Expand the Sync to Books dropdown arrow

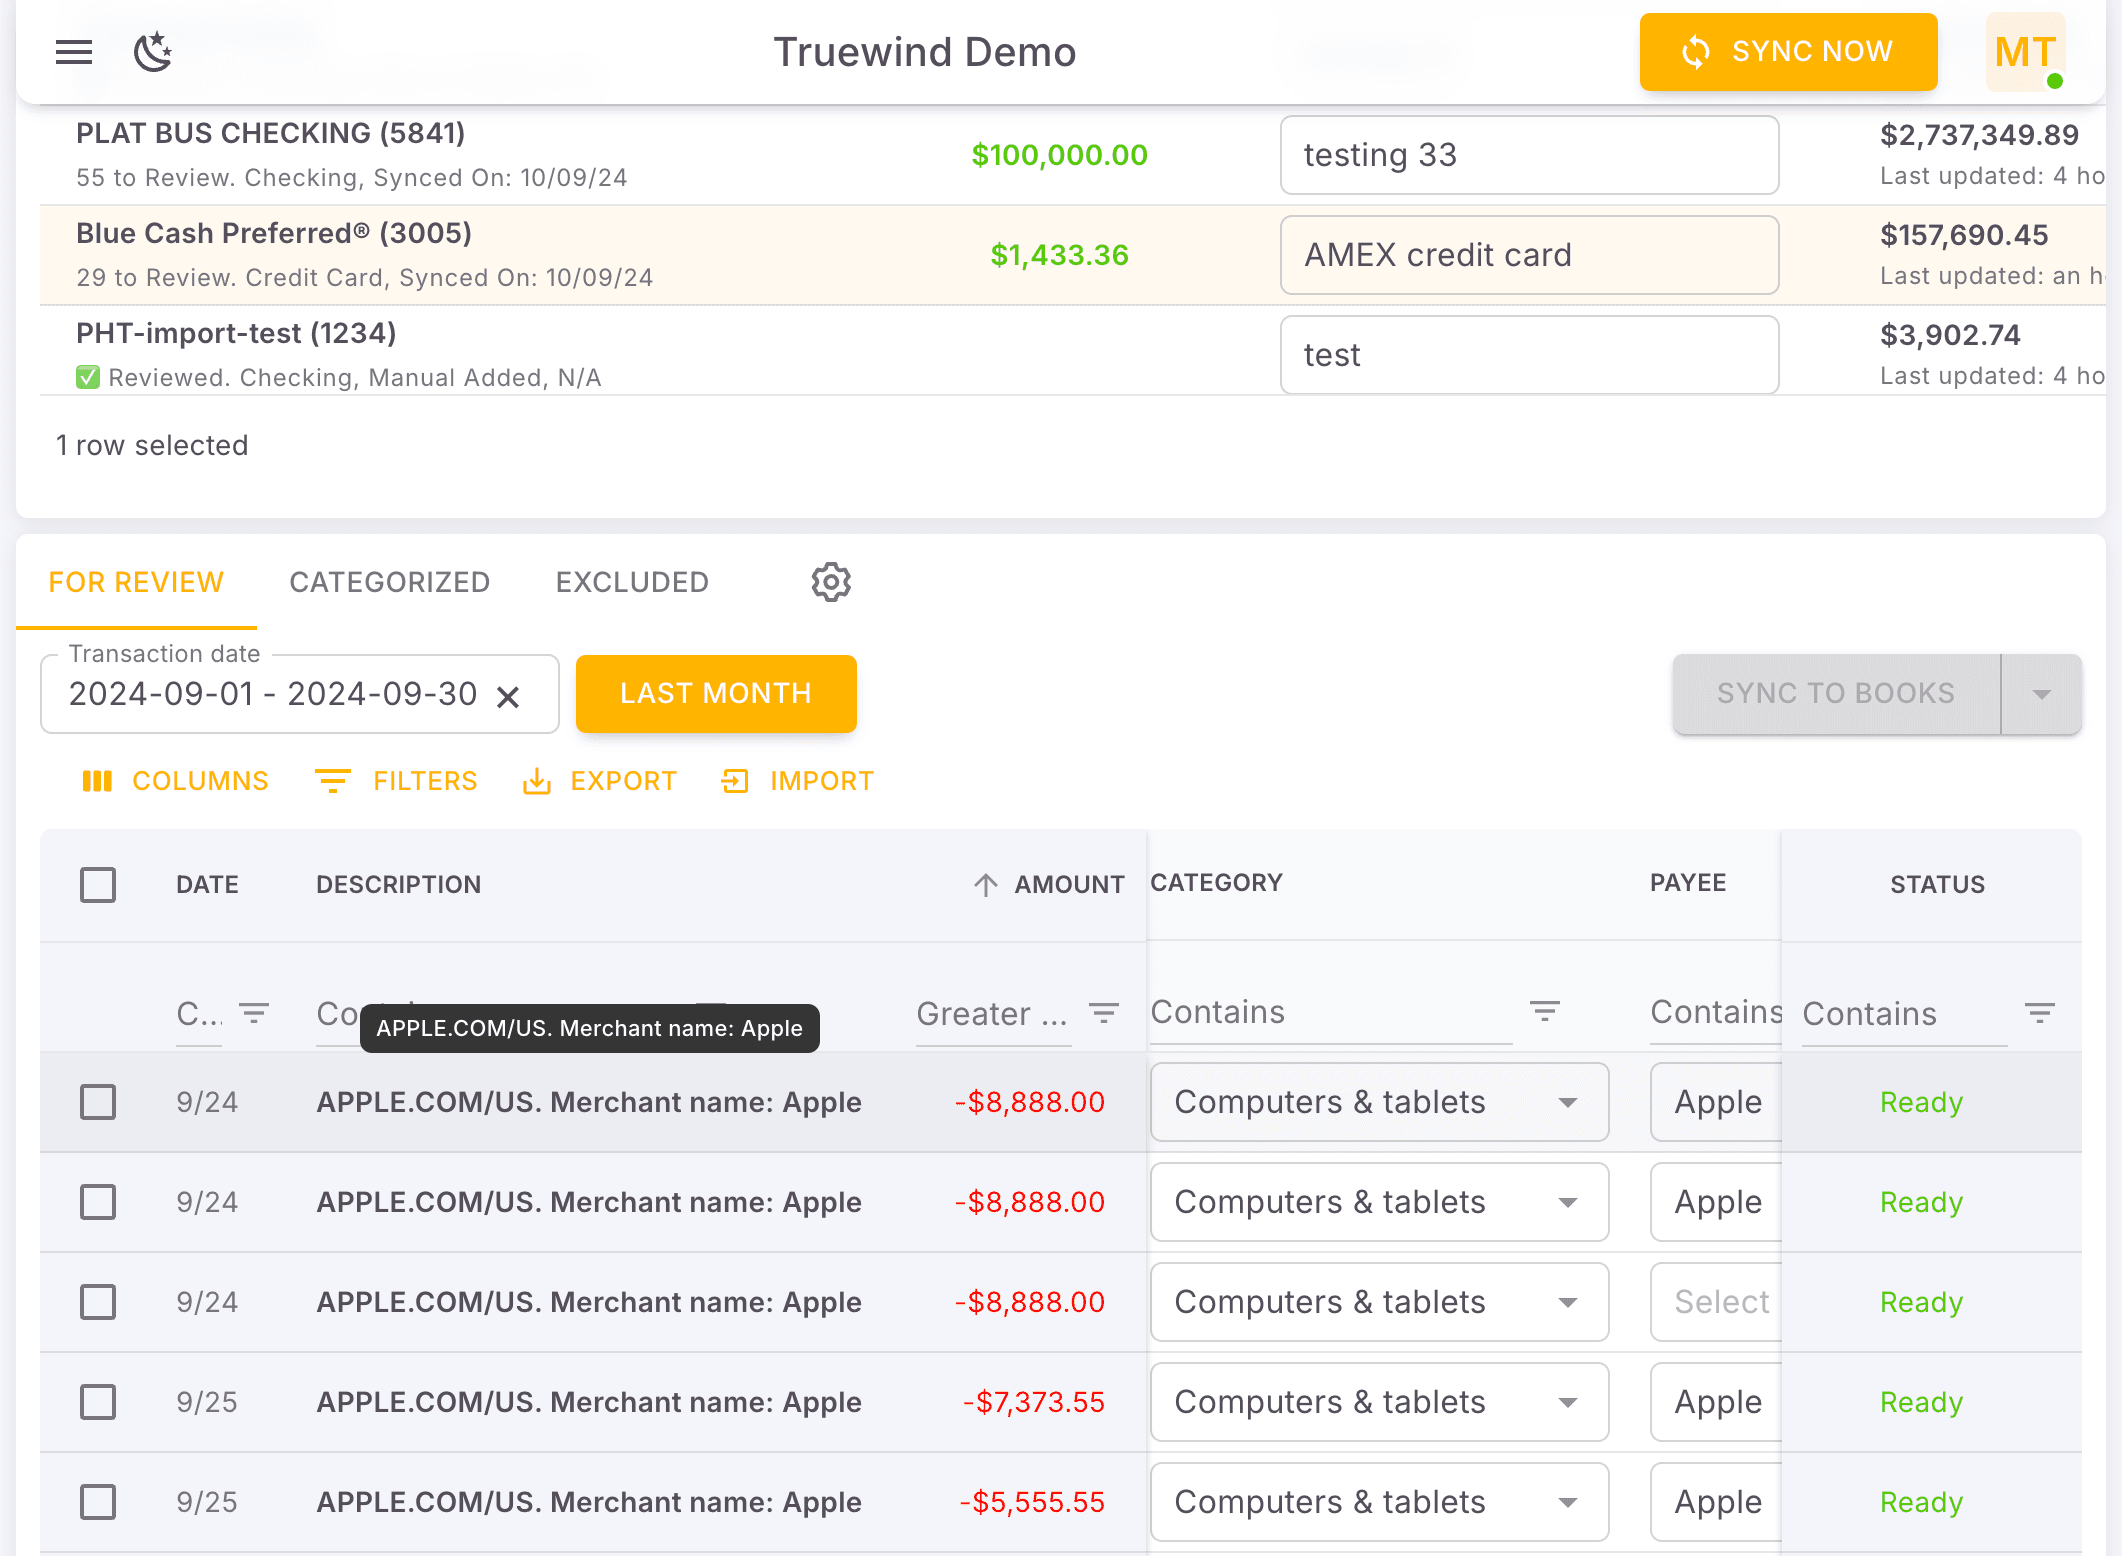[2040, 693]
